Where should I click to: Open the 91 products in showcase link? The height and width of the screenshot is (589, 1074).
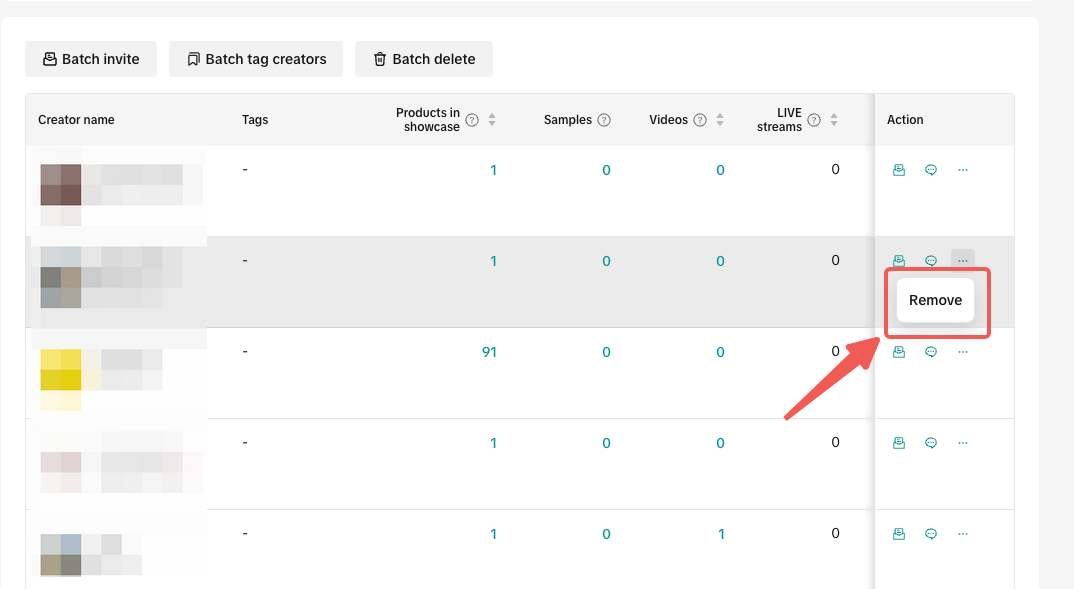tap(489, 352)
